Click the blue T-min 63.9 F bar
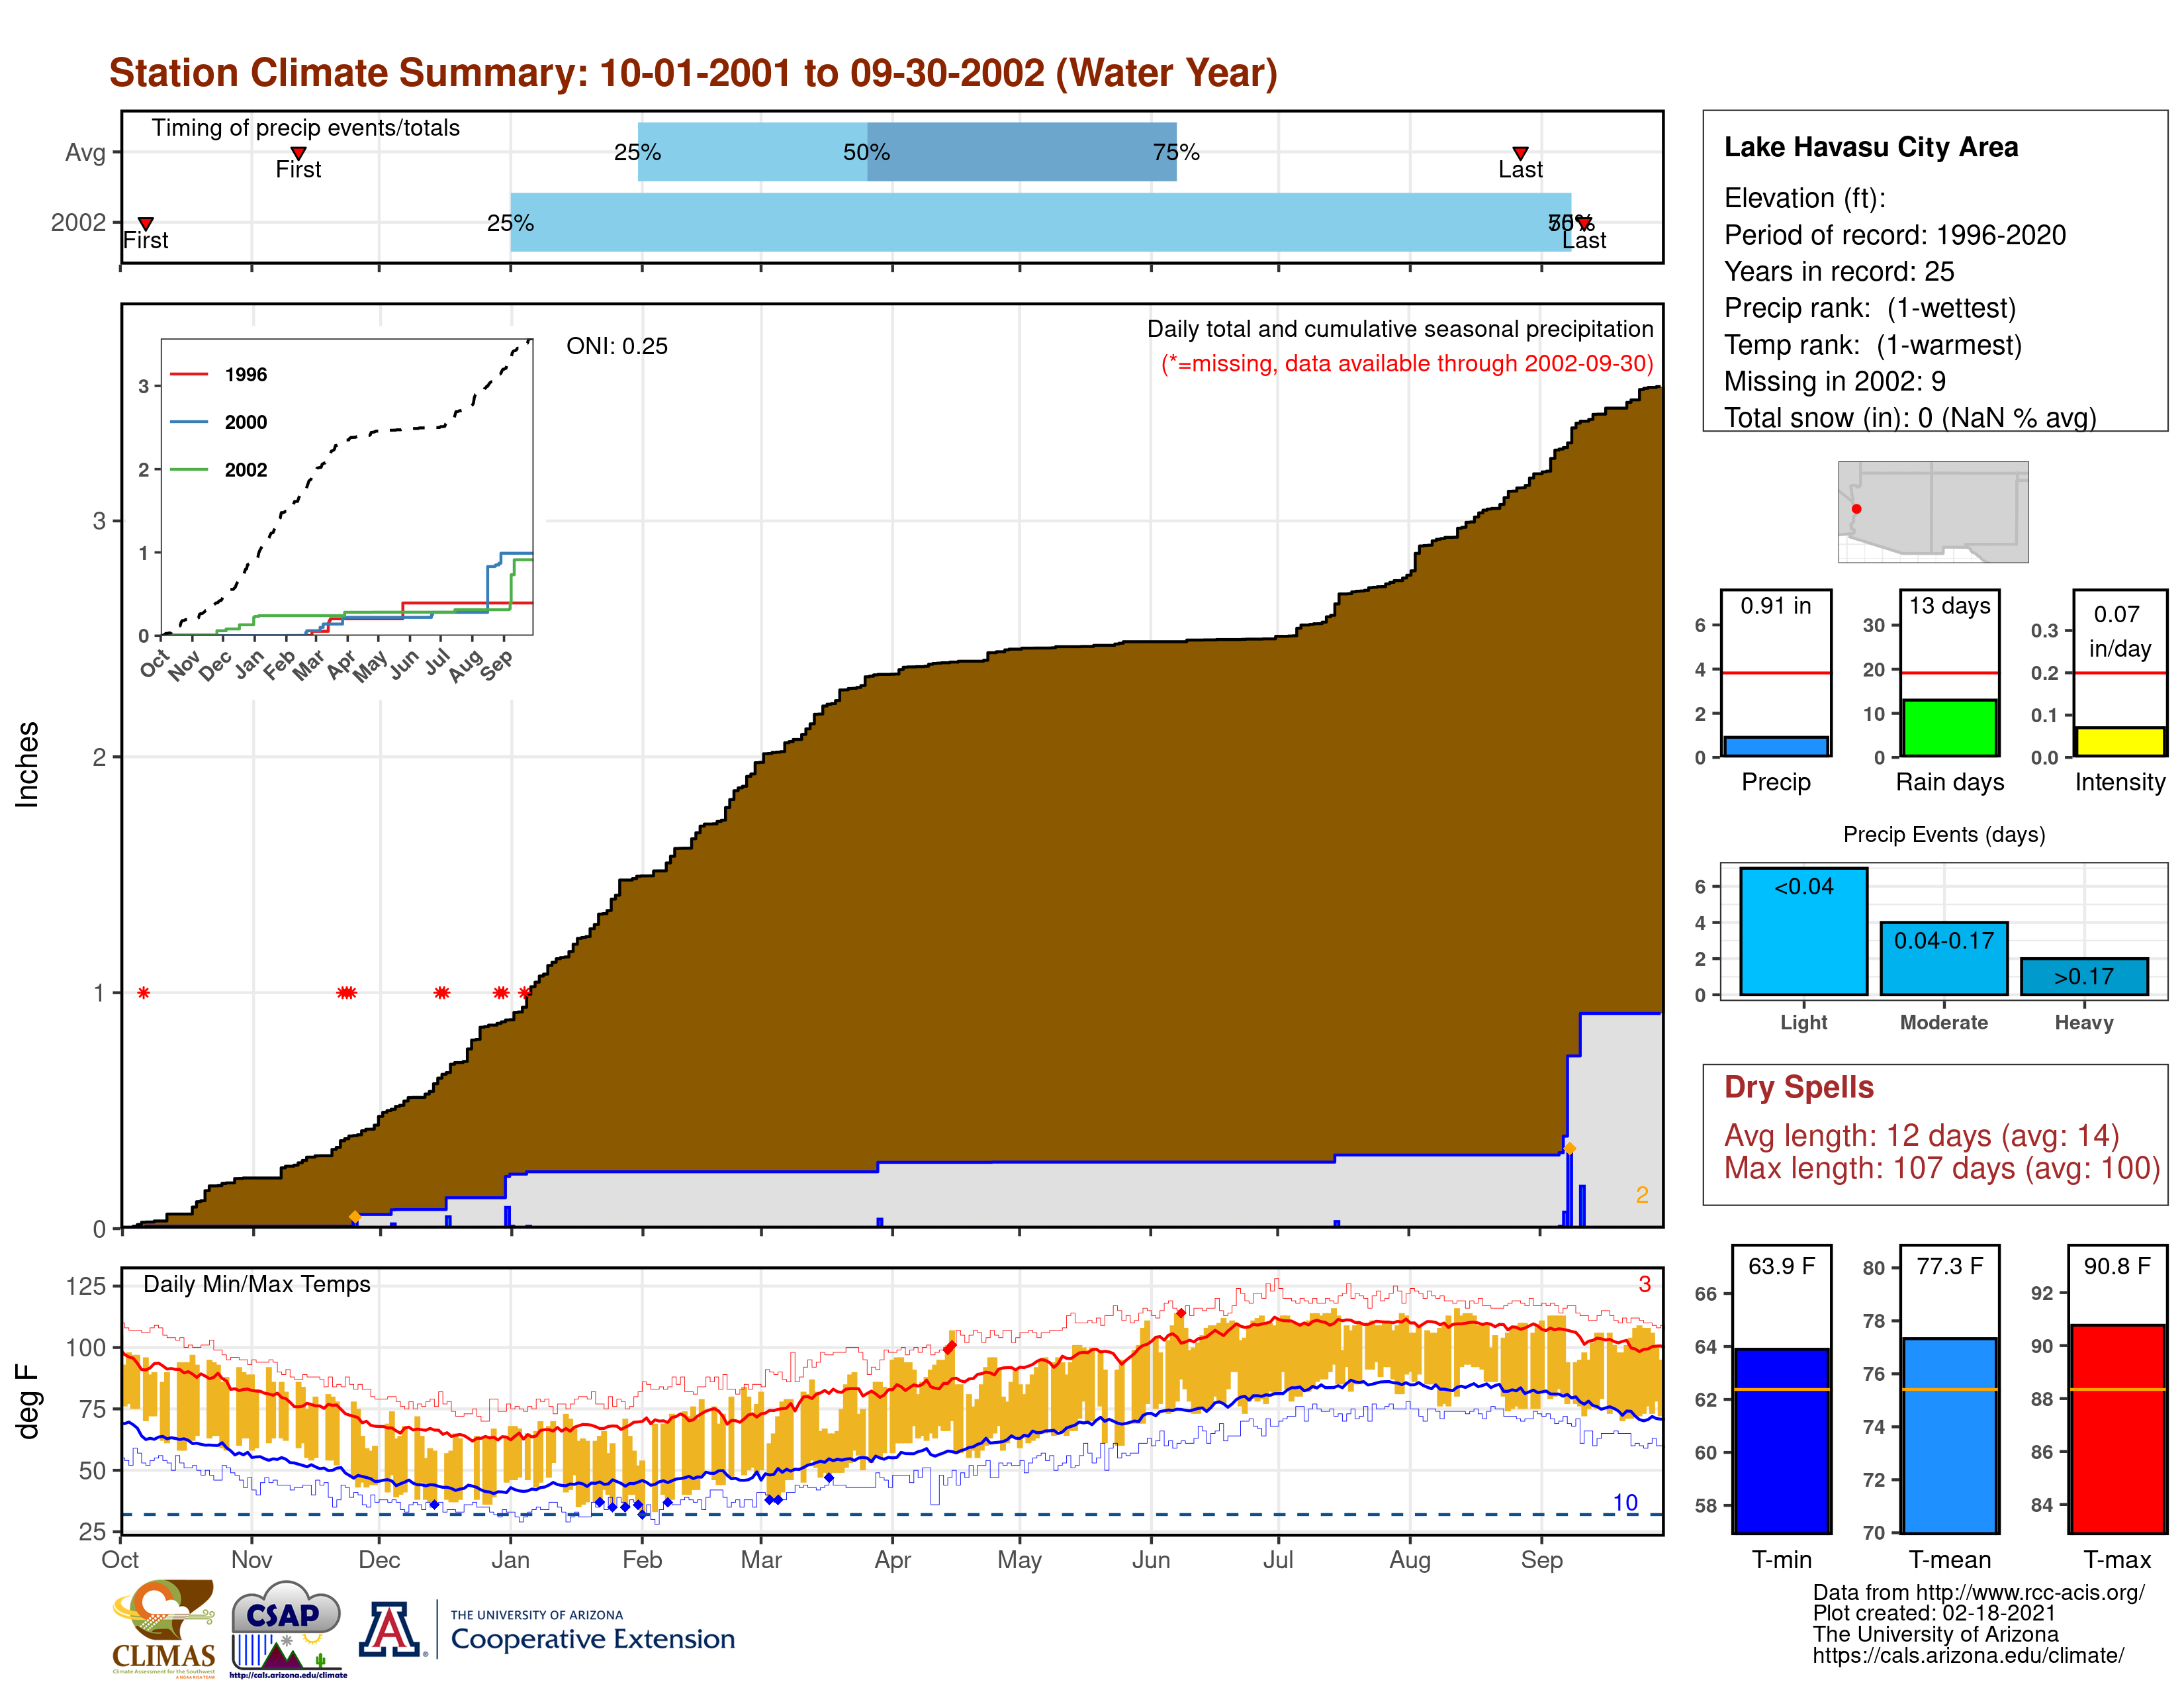 click(1781, 1441)
